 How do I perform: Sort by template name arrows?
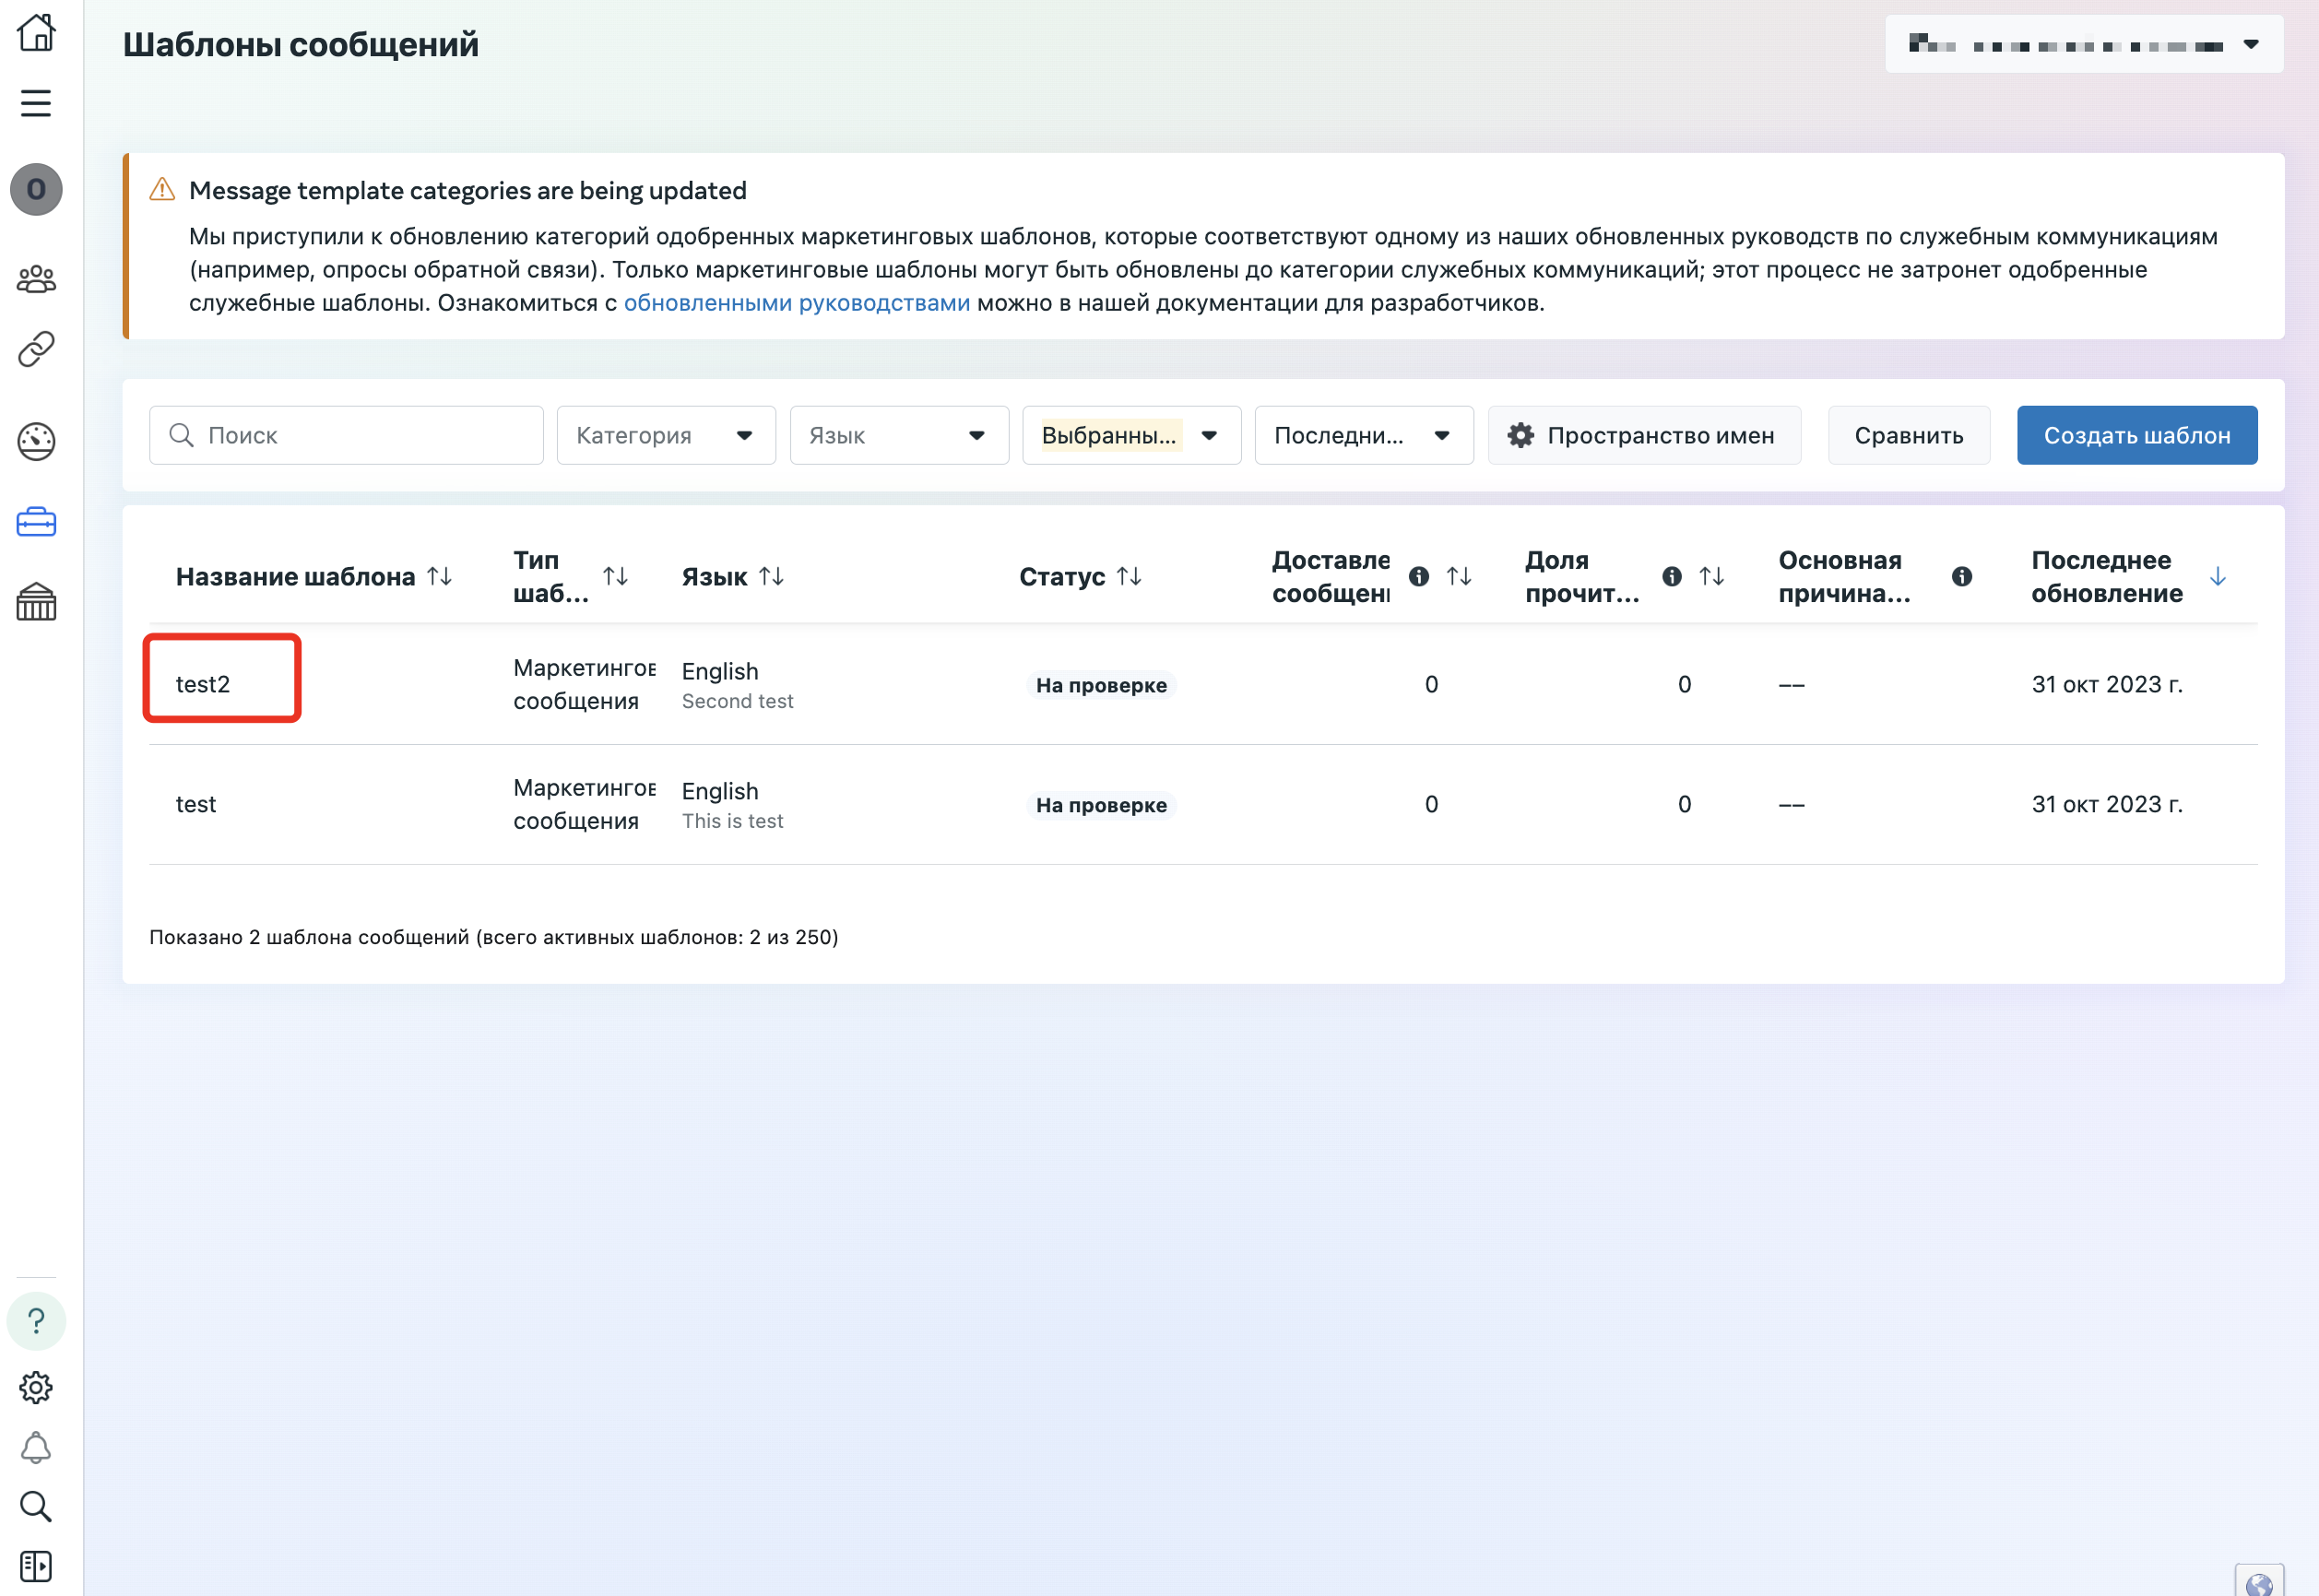[x=440, y=576]
